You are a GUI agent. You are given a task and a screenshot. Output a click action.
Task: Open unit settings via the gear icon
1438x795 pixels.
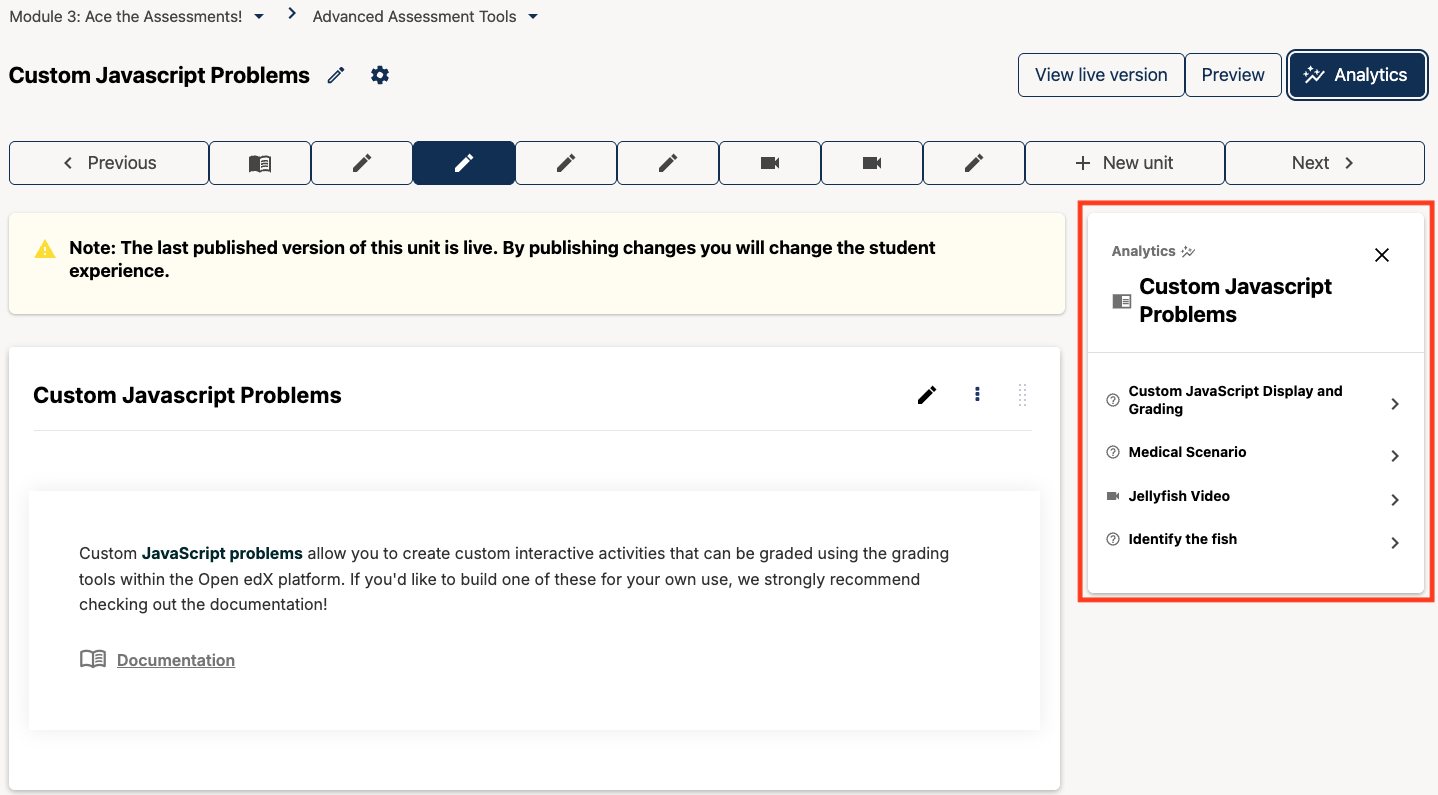click(380, 74)
